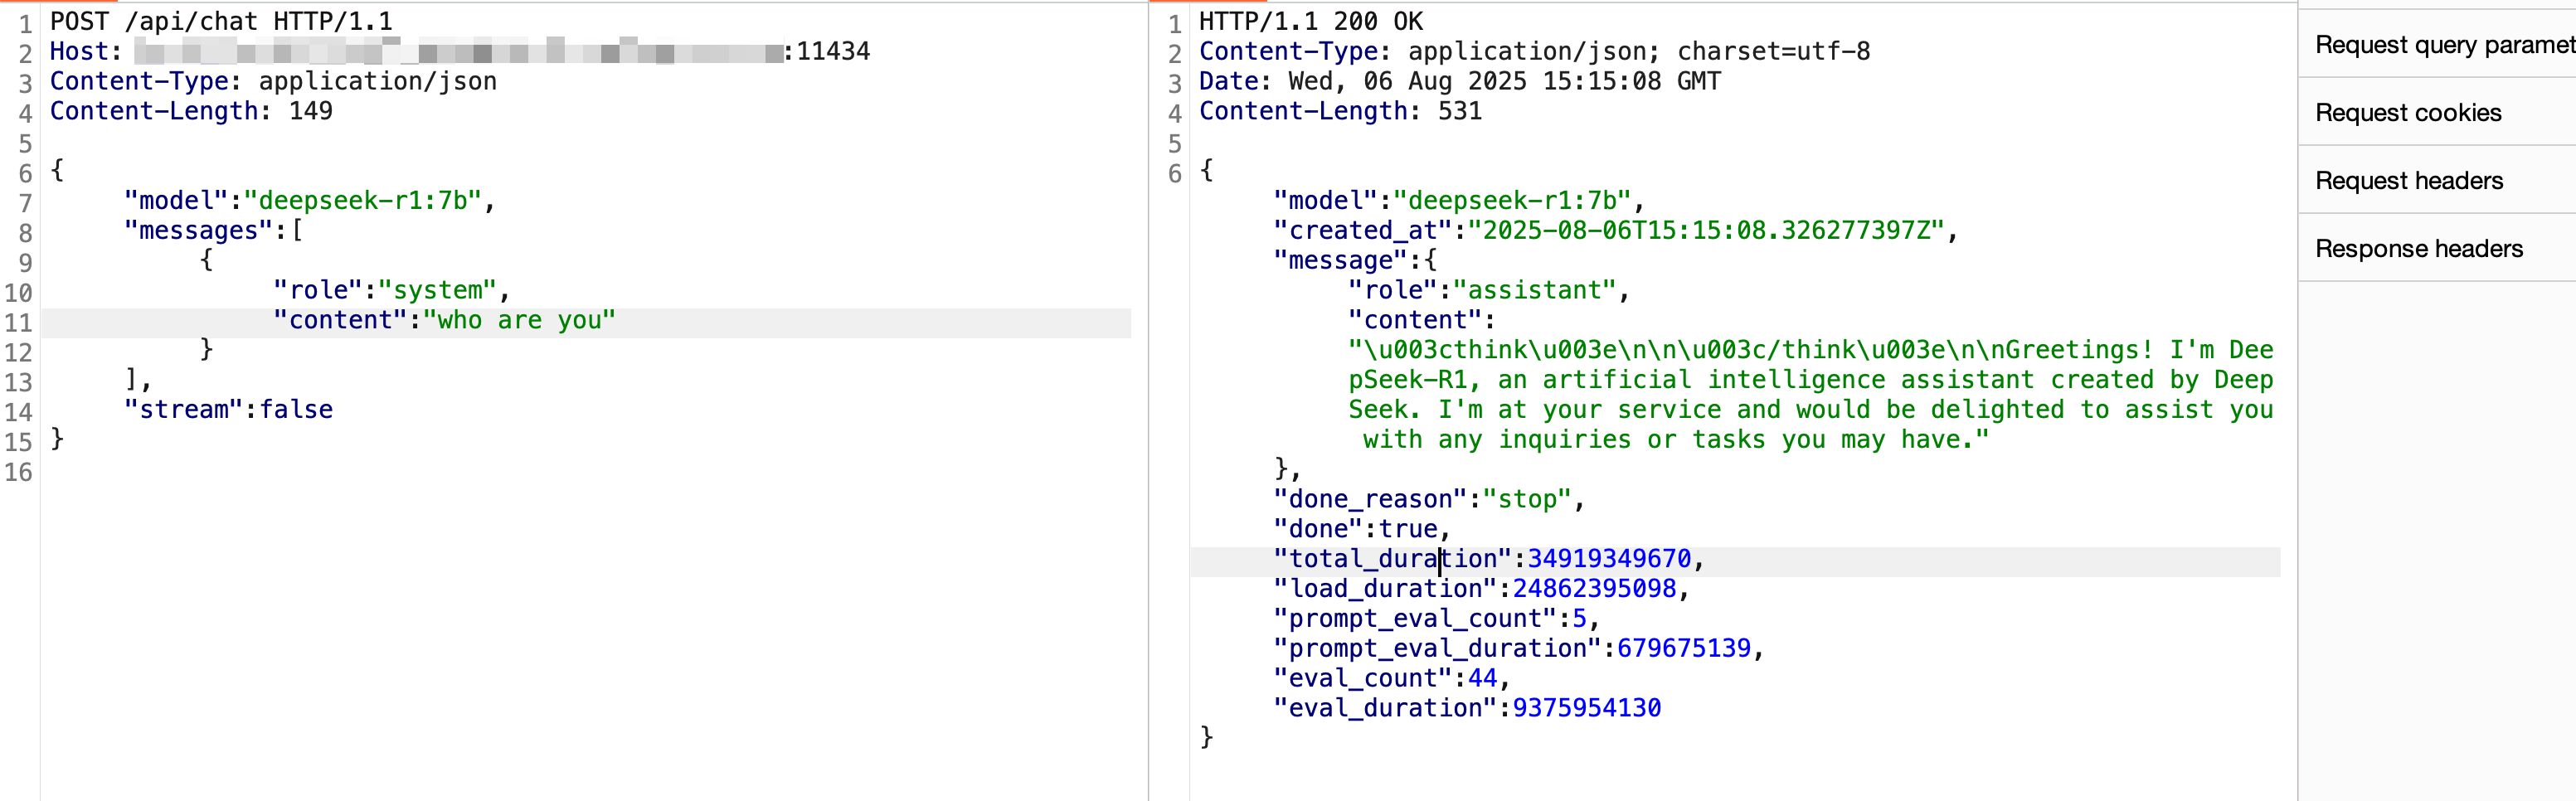Expand the Response headers section
Viewport: 2576px width, 801px height.
point(2437,248)
